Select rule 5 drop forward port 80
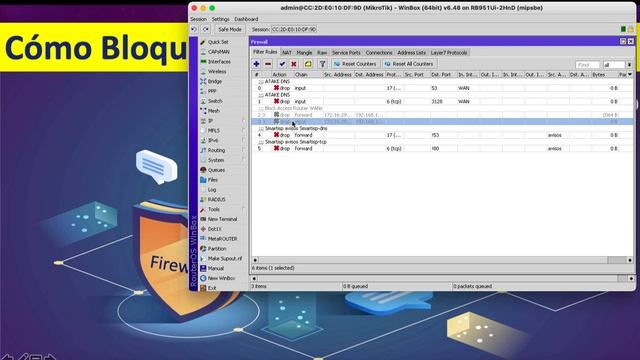The image size is (640, 360). (442, 149)
